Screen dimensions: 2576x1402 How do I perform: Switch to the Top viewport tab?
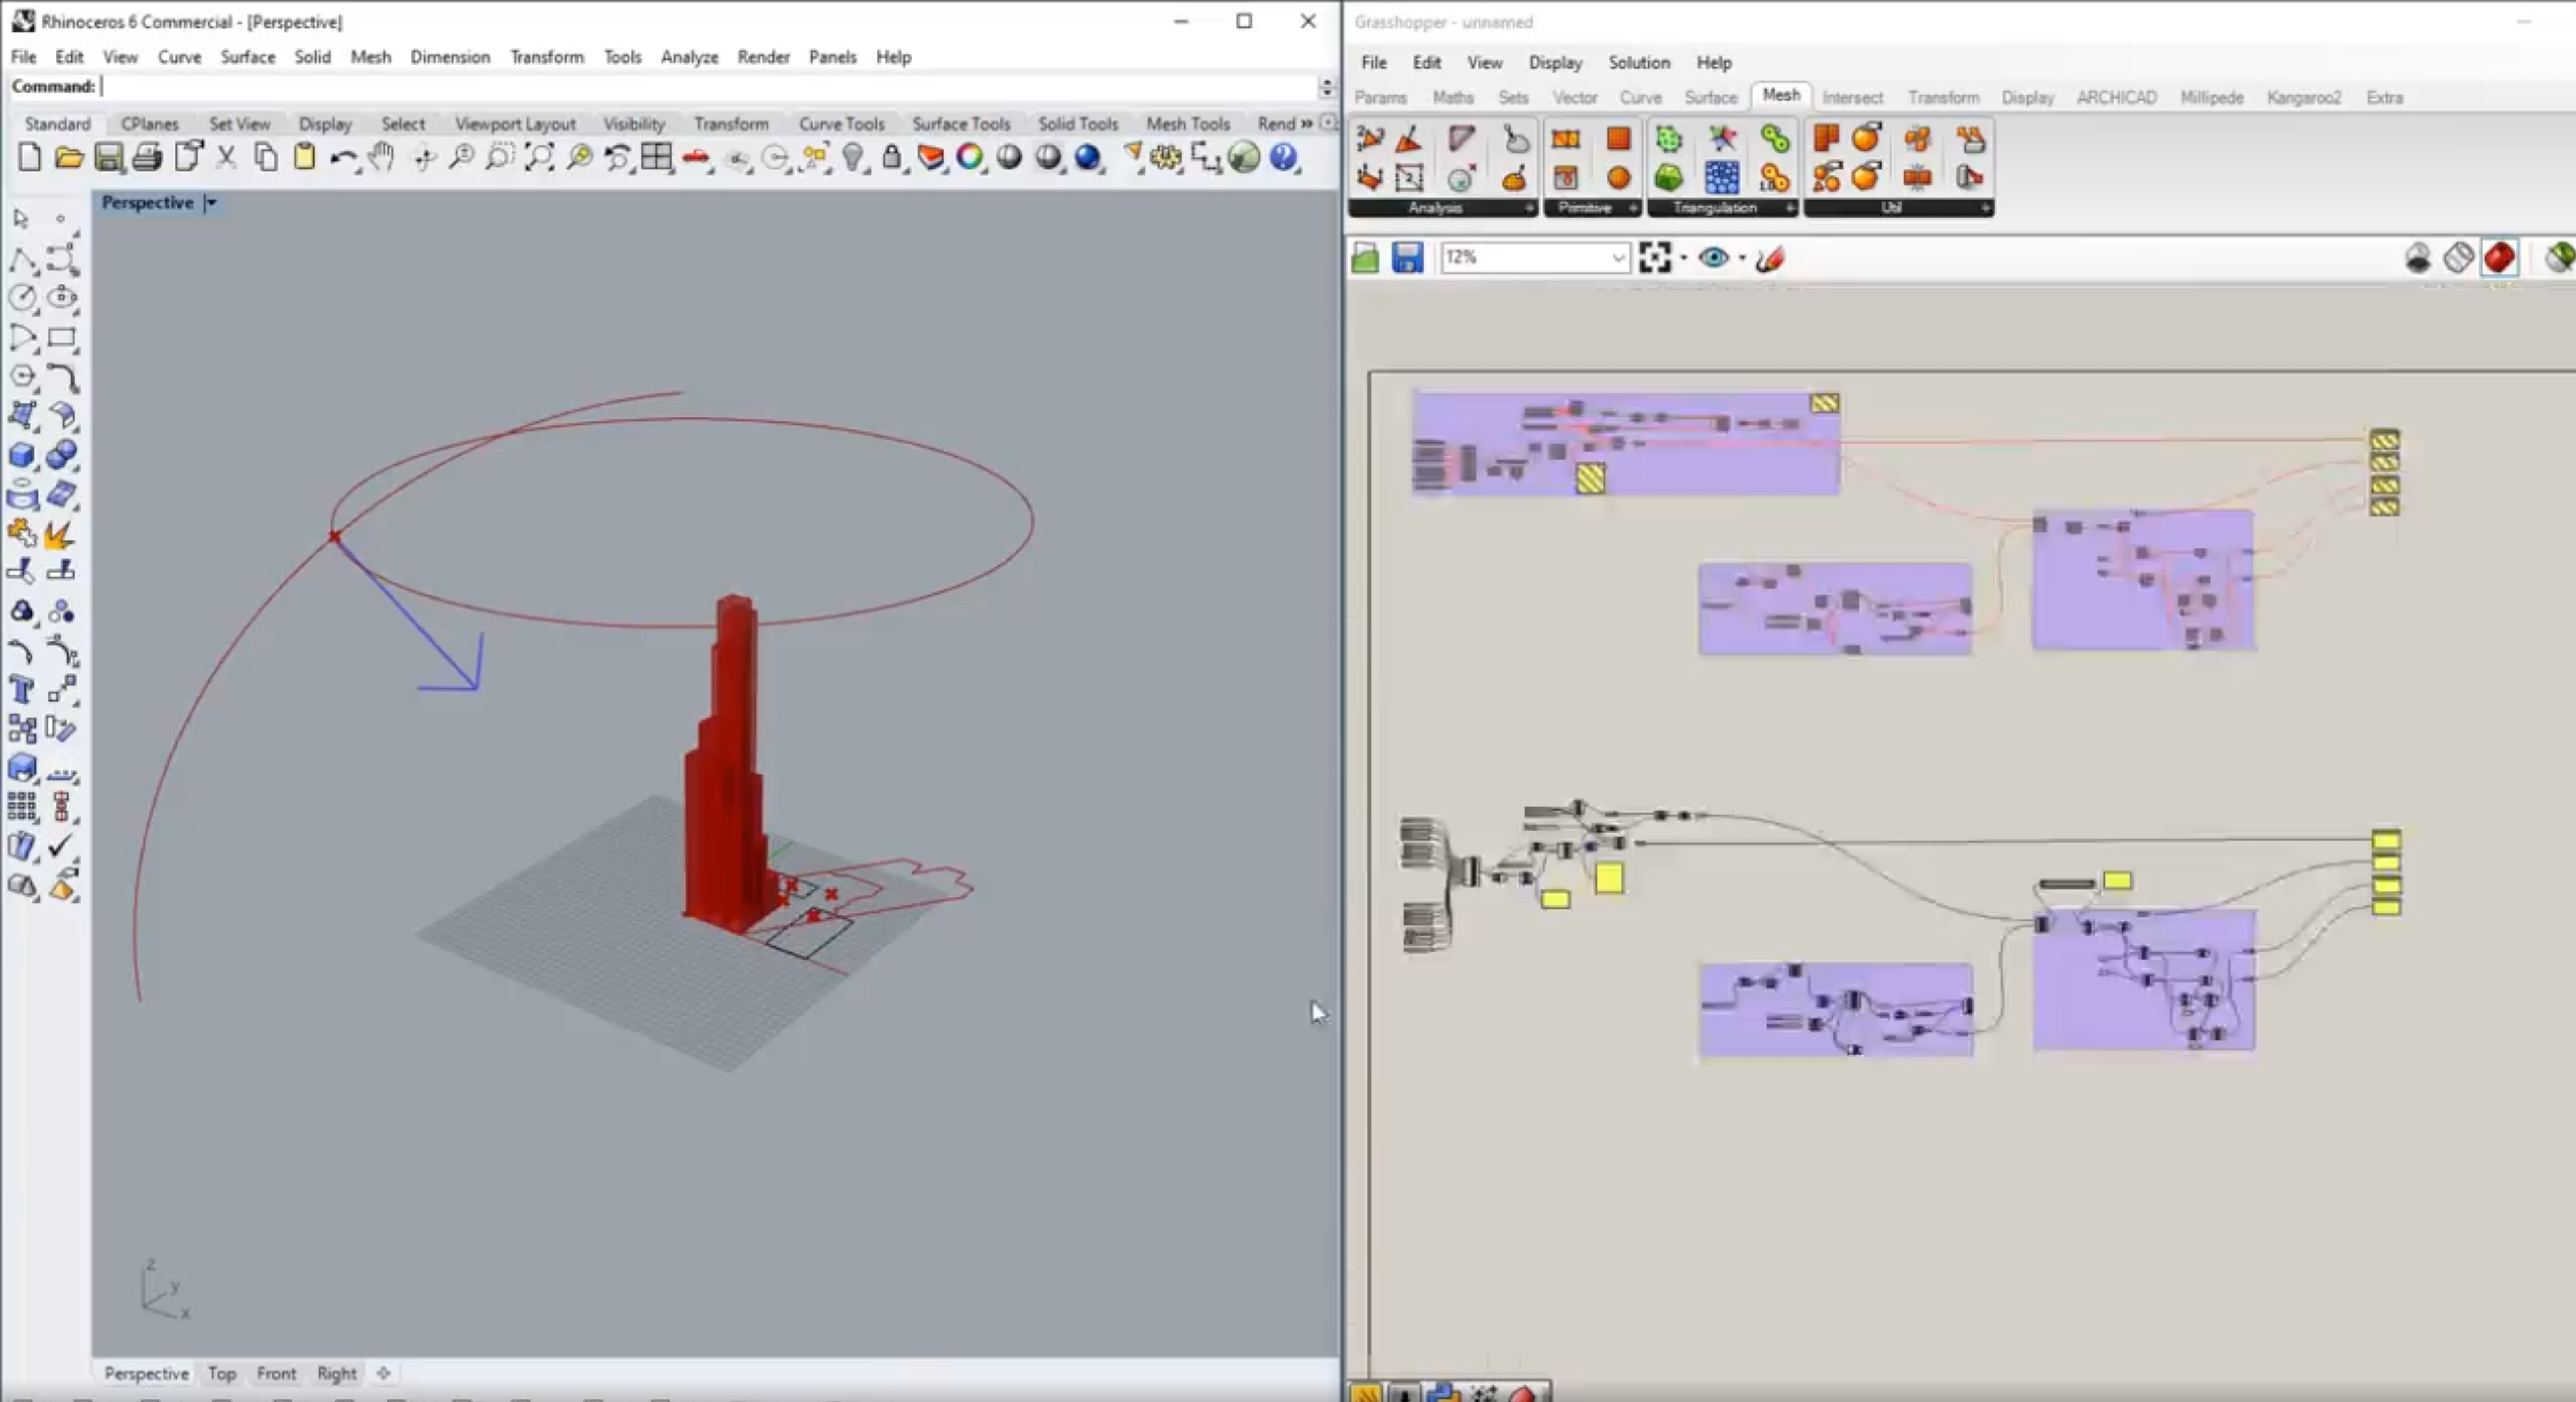pyautogui.click(x=222, y=1373)
